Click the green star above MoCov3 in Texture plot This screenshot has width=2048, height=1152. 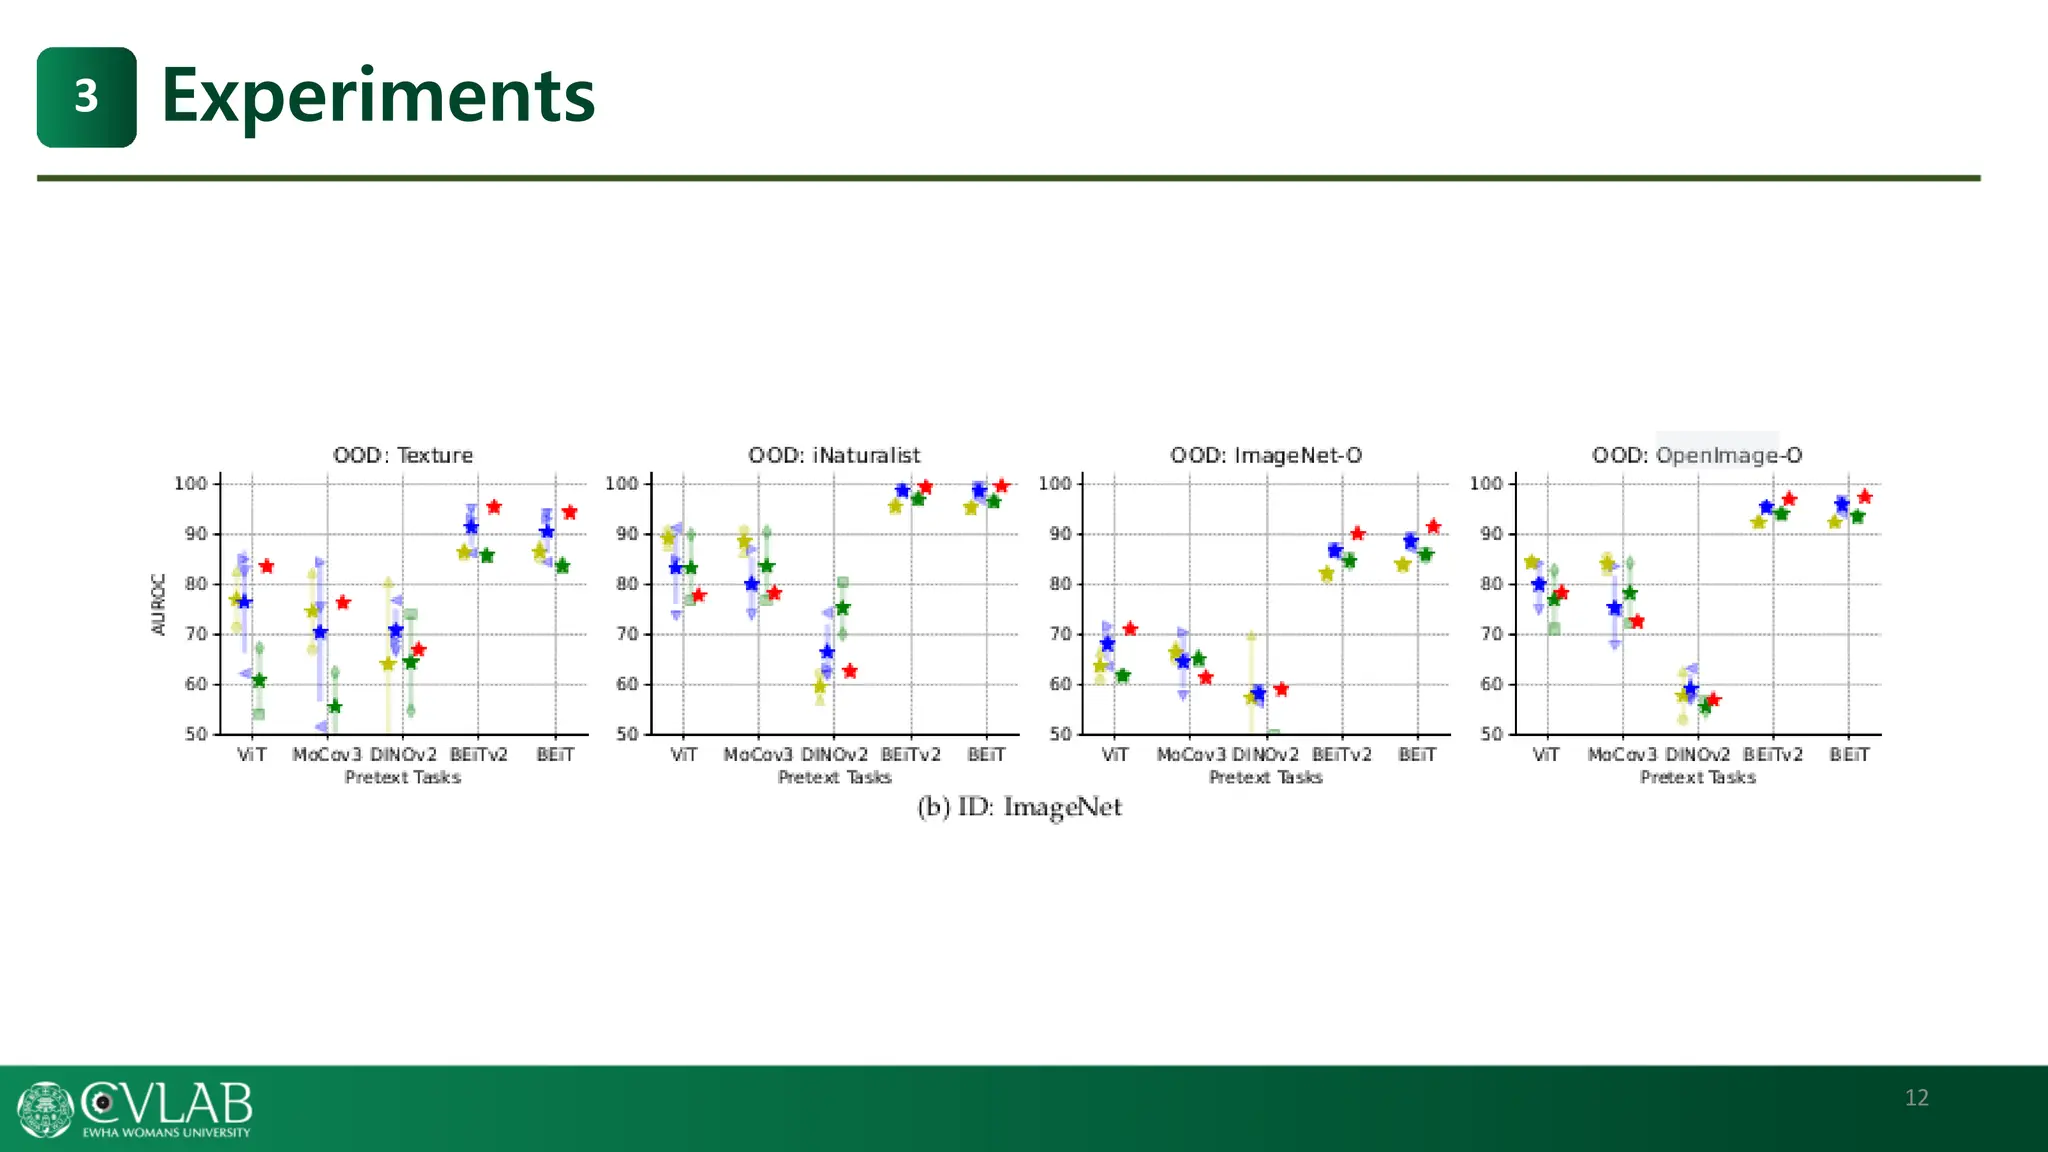point(335,706)
